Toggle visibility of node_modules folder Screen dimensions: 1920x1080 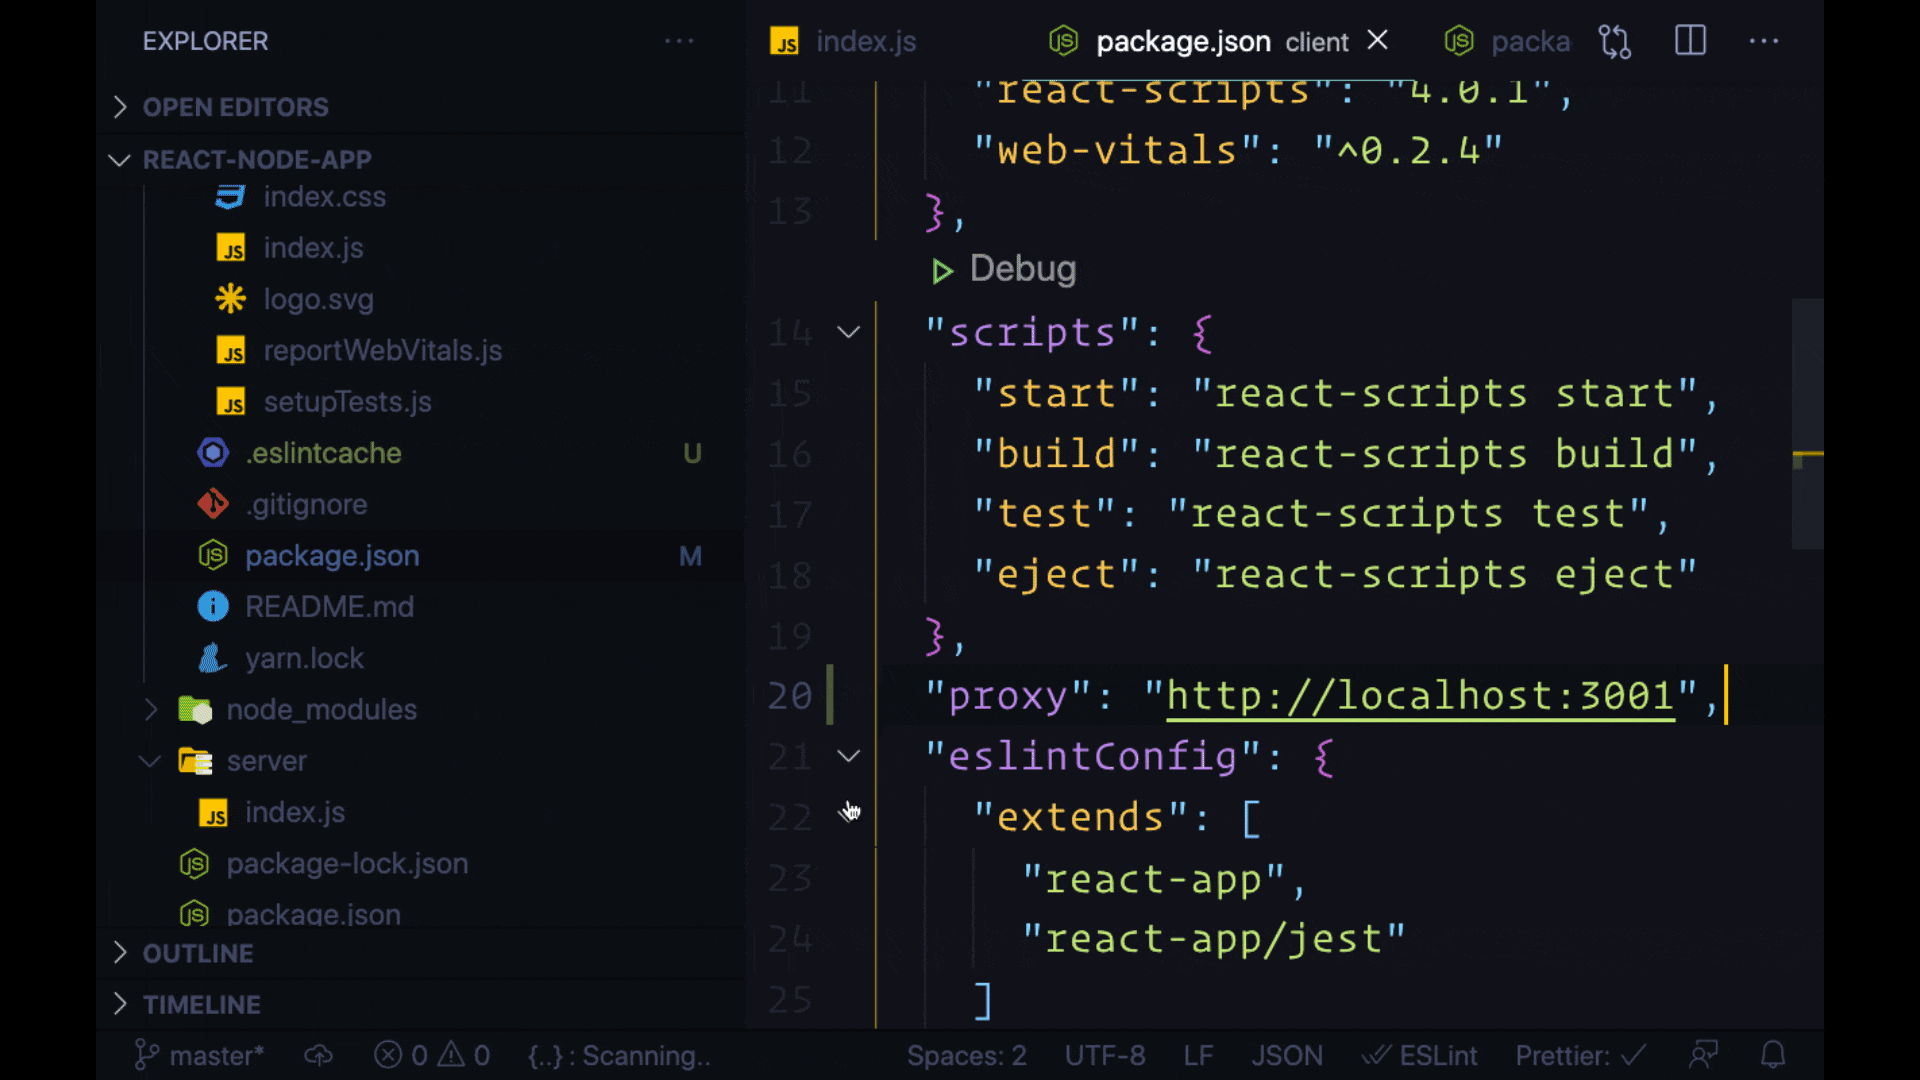point(149,709)
